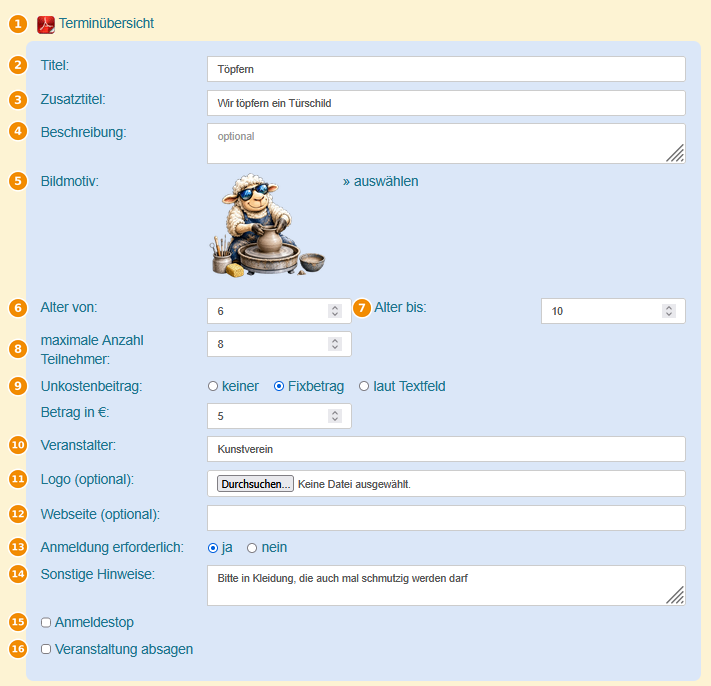The height and width of the screenshot is (686, 711).
Task: Click the Keine Datei ausgewählt text
Action: [354, 484]
